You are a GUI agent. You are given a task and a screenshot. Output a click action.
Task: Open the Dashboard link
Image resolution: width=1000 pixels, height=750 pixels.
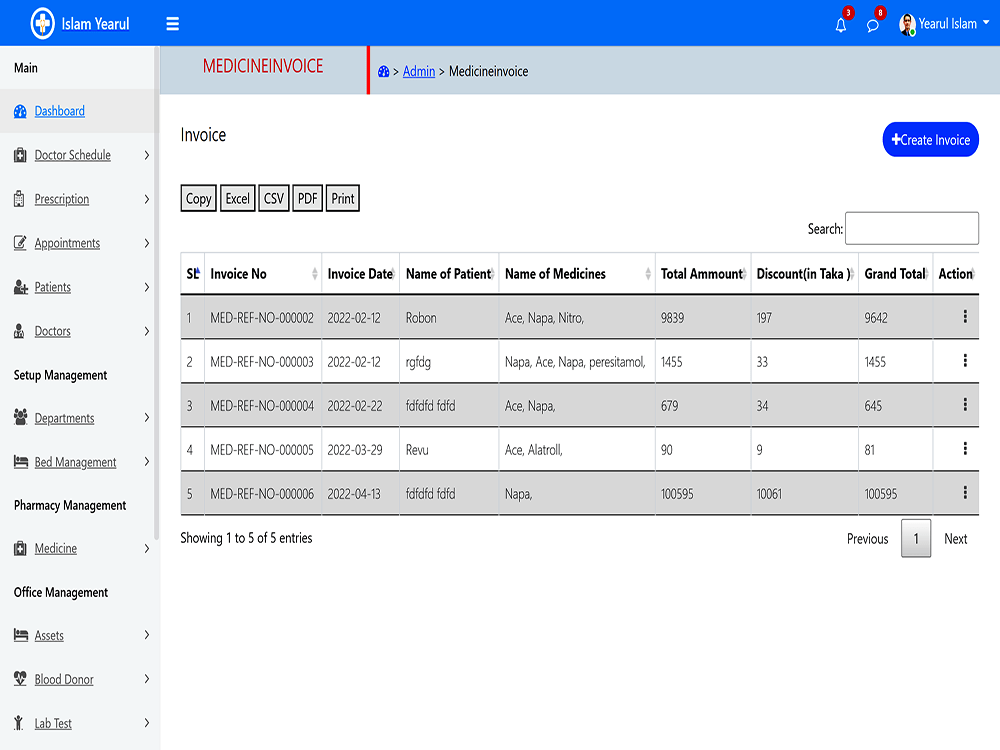(59, 111)
